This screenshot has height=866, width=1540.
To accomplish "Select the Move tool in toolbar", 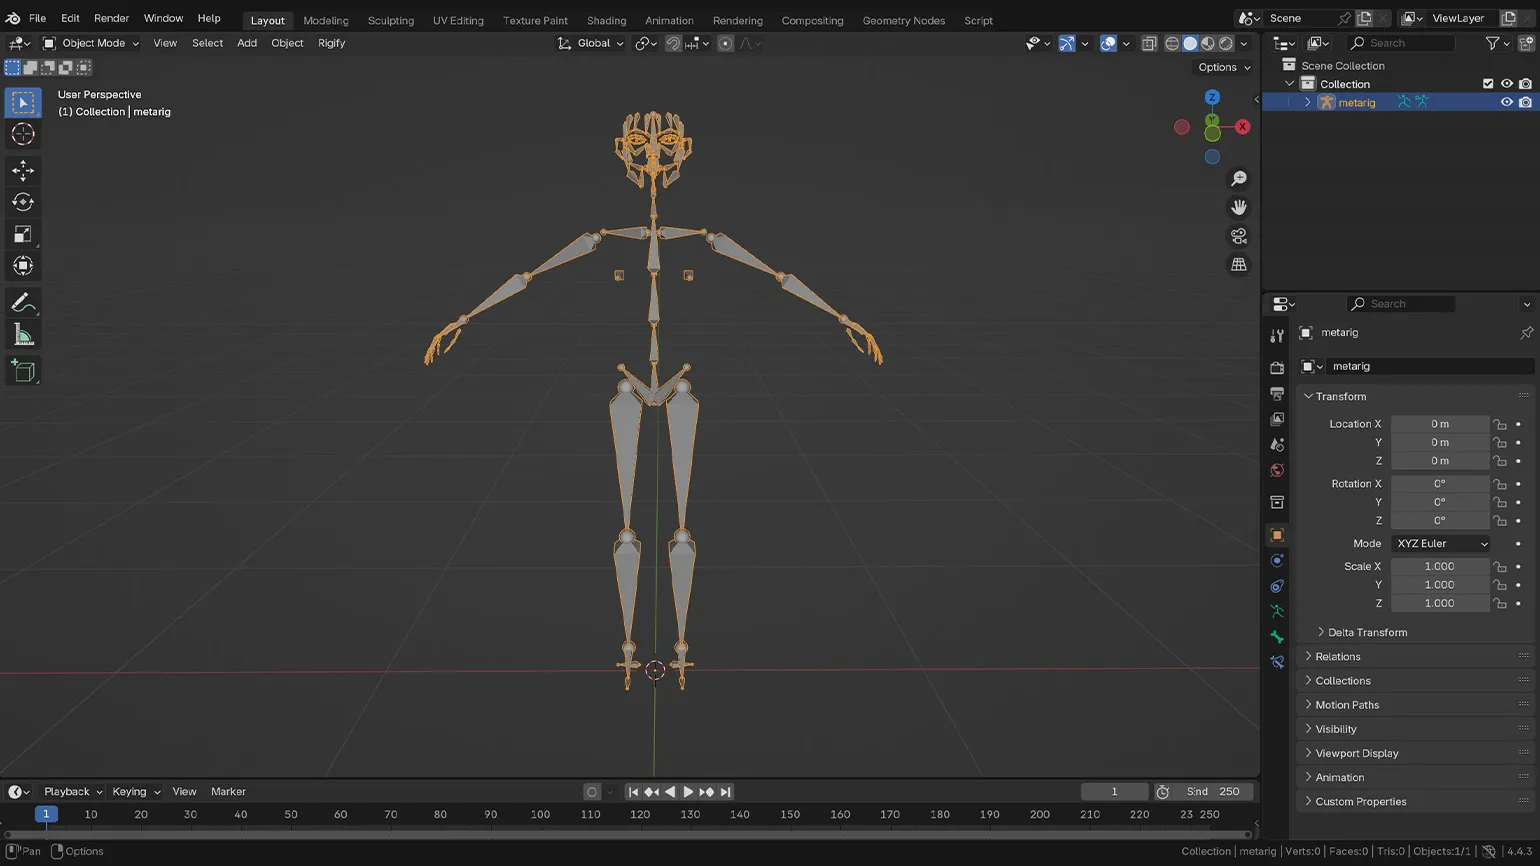I will click(x=23, y=171).
